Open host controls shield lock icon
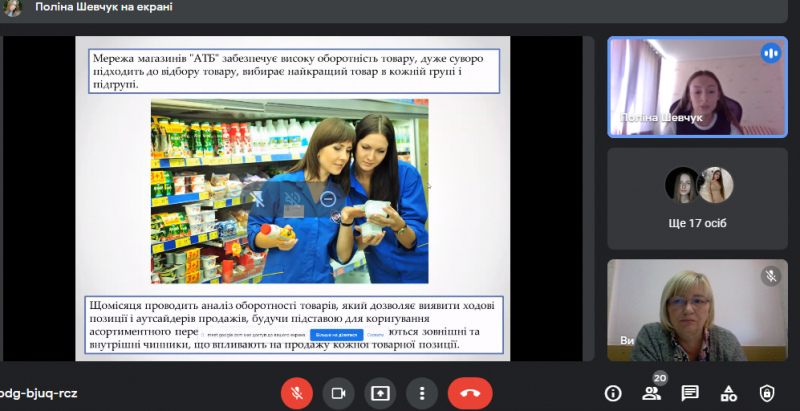The width and height of the screenshot is (800, 411). (767, 393)
